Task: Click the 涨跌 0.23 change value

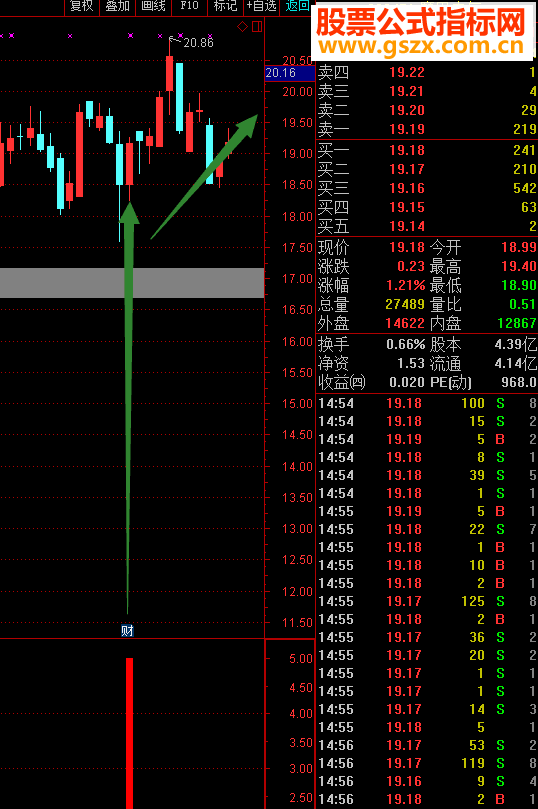Action: tap(411, 266)
